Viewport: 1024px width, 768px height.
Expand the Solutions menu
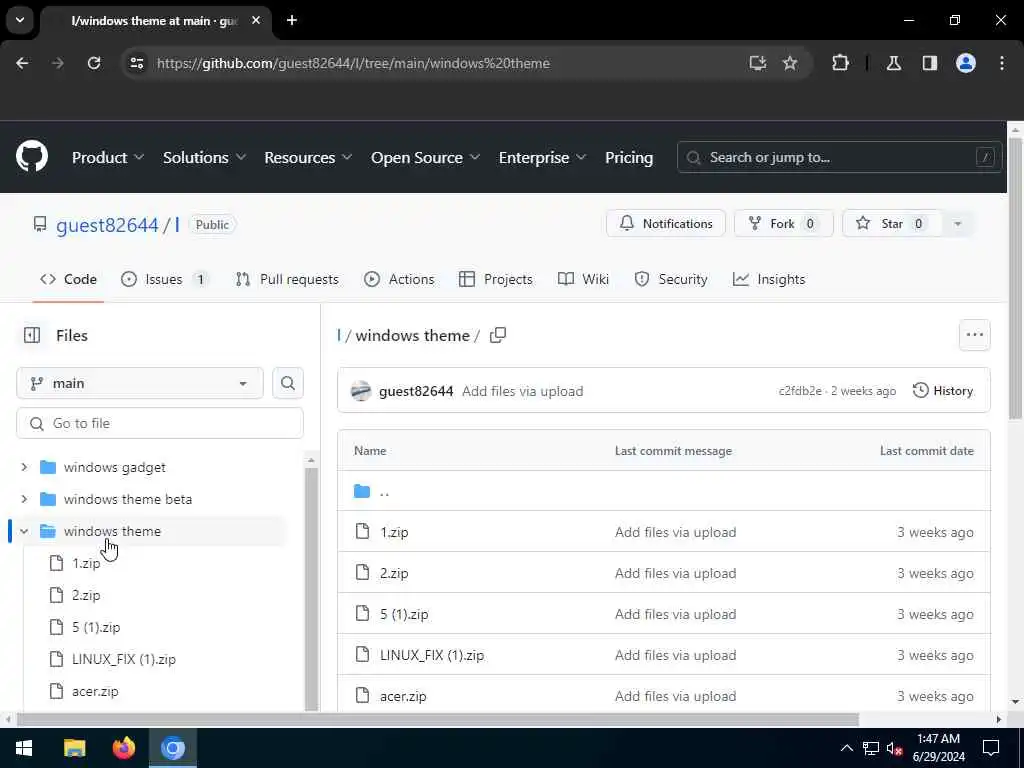tap(204, 157)
